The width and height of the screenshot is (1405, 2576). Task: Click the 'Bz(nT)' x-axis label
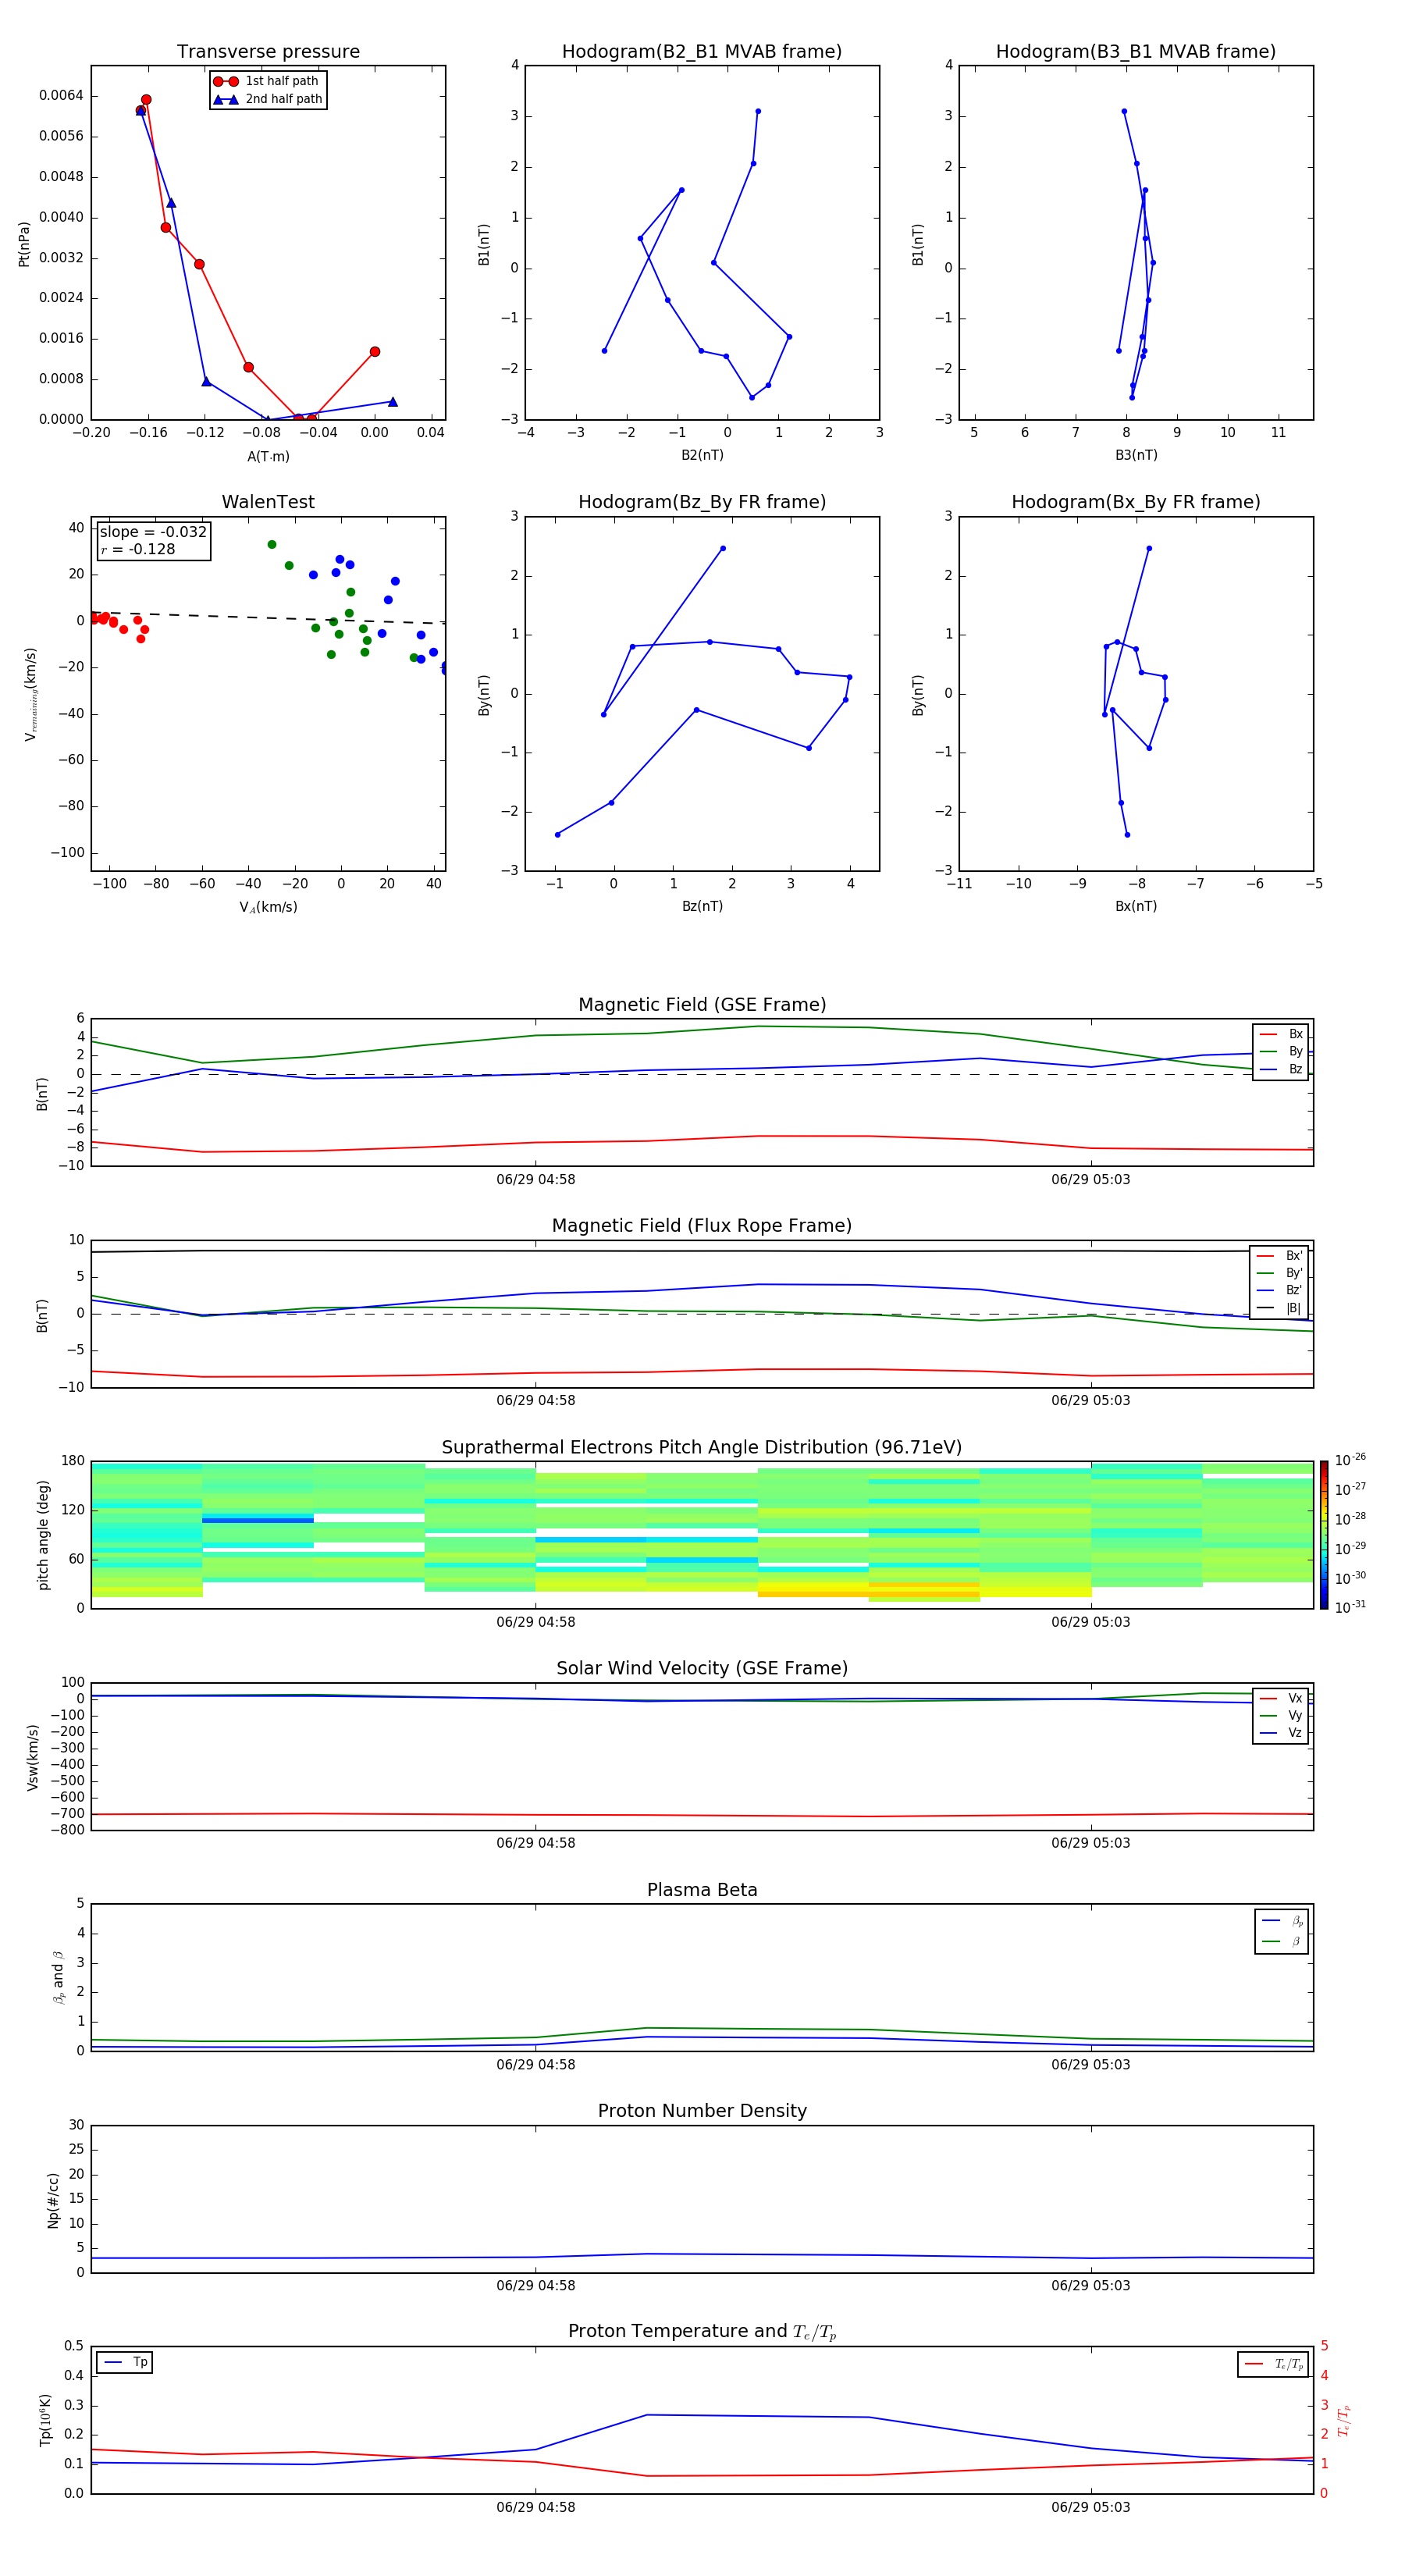tap(702, 906)
